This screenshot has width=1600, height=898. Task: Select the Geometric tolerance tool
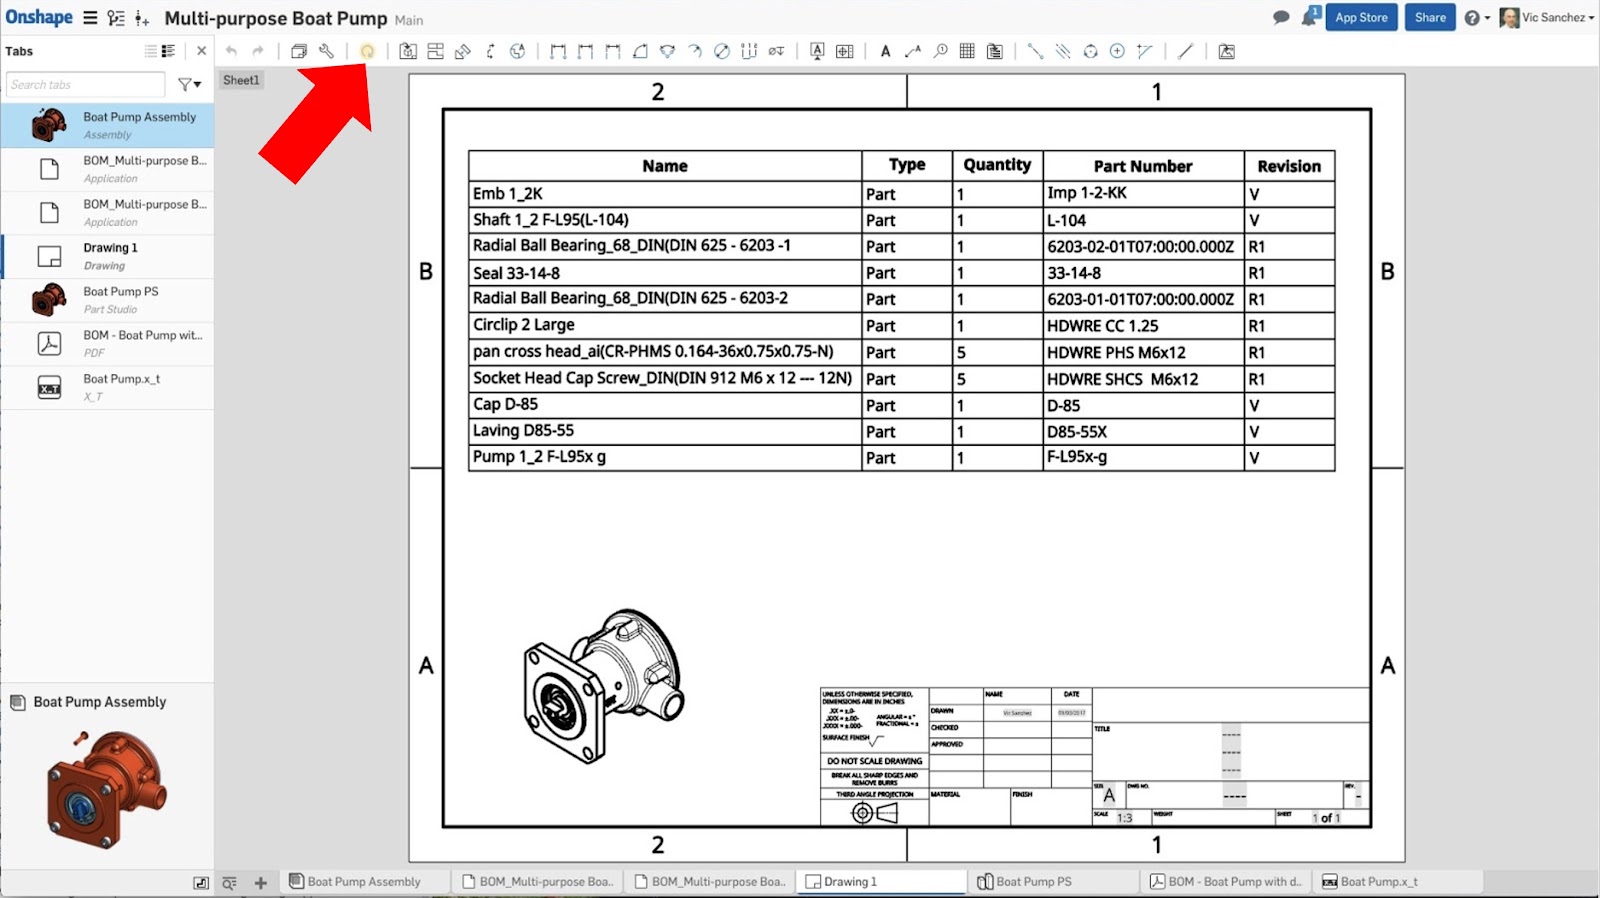845,51
